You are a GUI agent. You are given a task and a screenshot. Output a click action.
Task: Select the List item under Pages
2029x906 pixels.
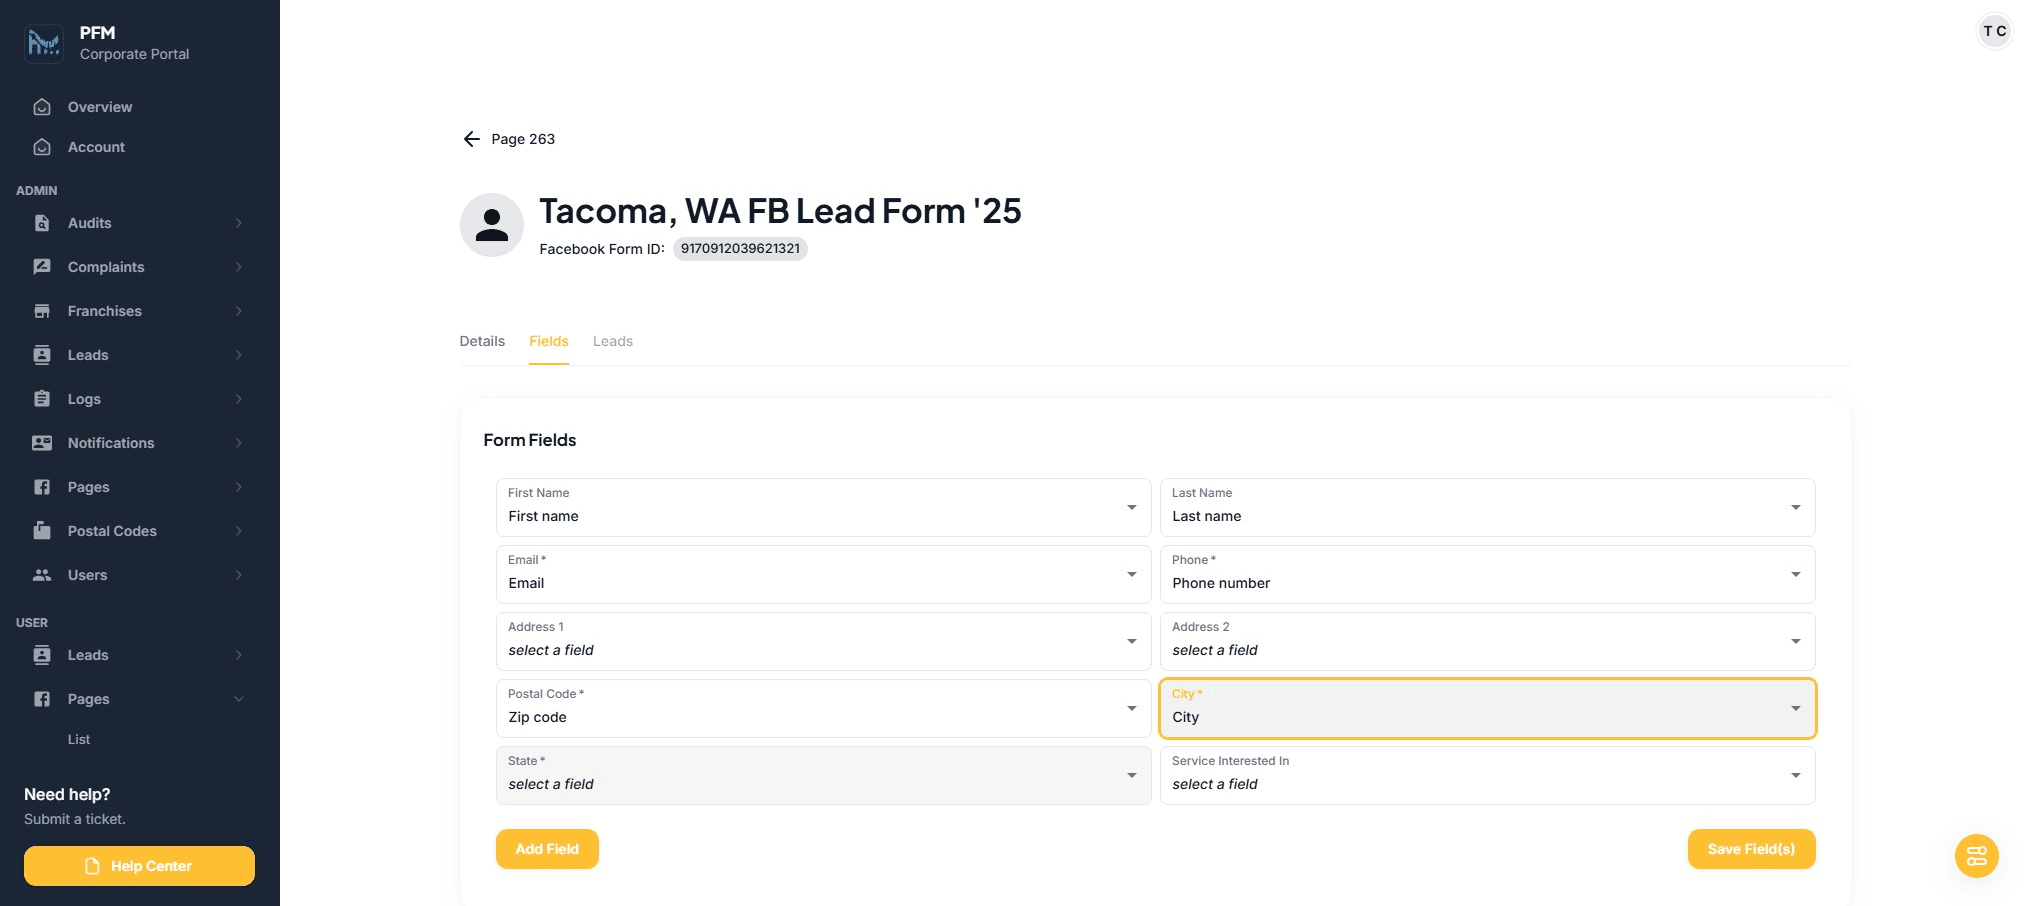79,739
